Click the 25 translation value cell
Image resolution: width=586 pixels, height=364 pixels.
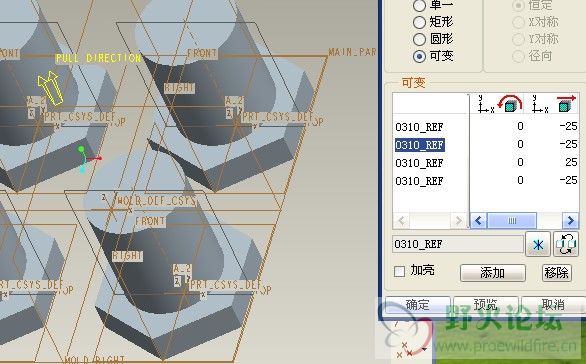pos(571,162)
